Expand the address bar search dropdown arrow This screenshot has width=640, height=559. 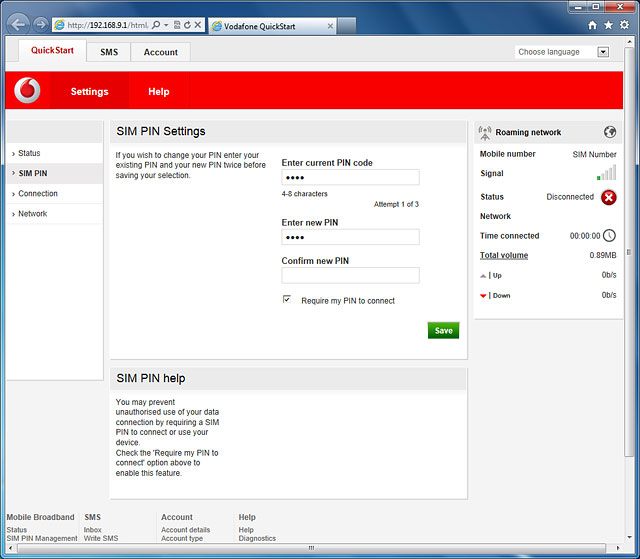(166, 25)
